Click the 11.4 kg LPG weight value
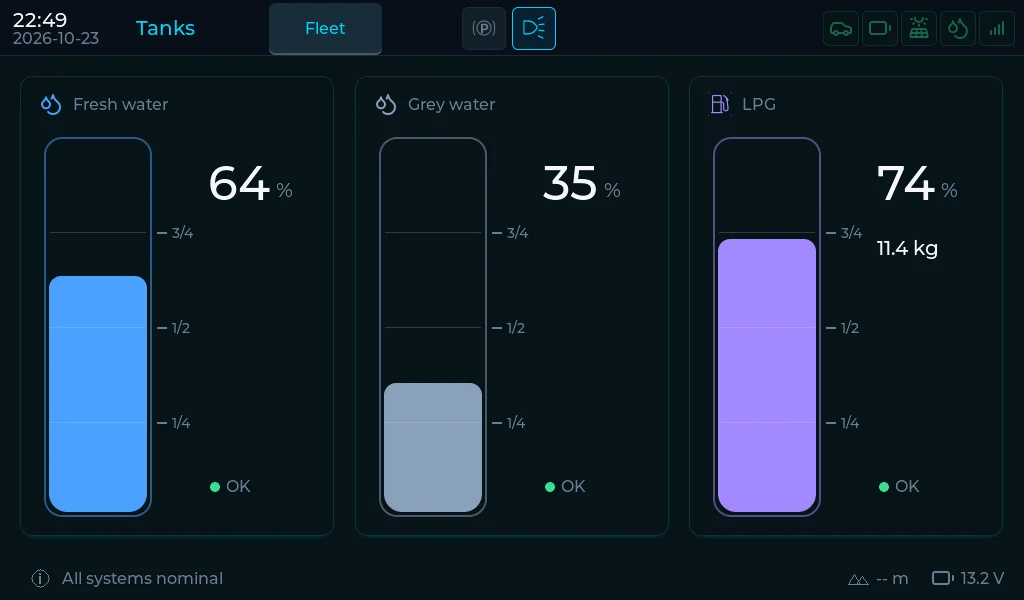Viewport: 1024px width, 600px height. 907,249
